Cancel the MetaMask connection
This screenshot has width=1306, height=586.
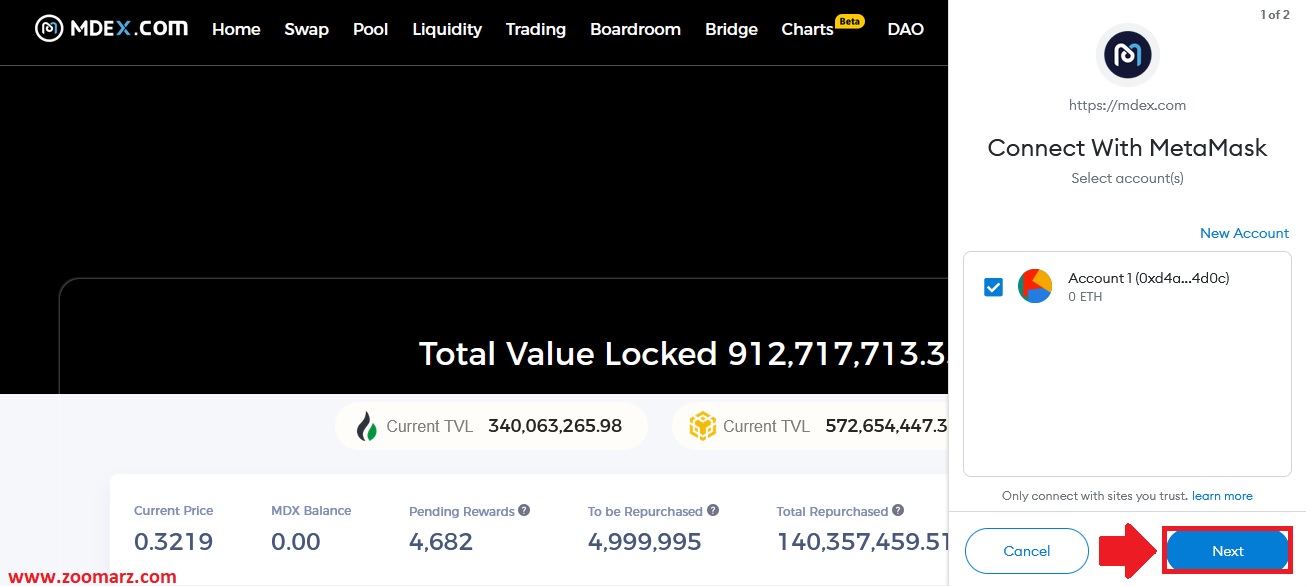[x=1027, y=551]
